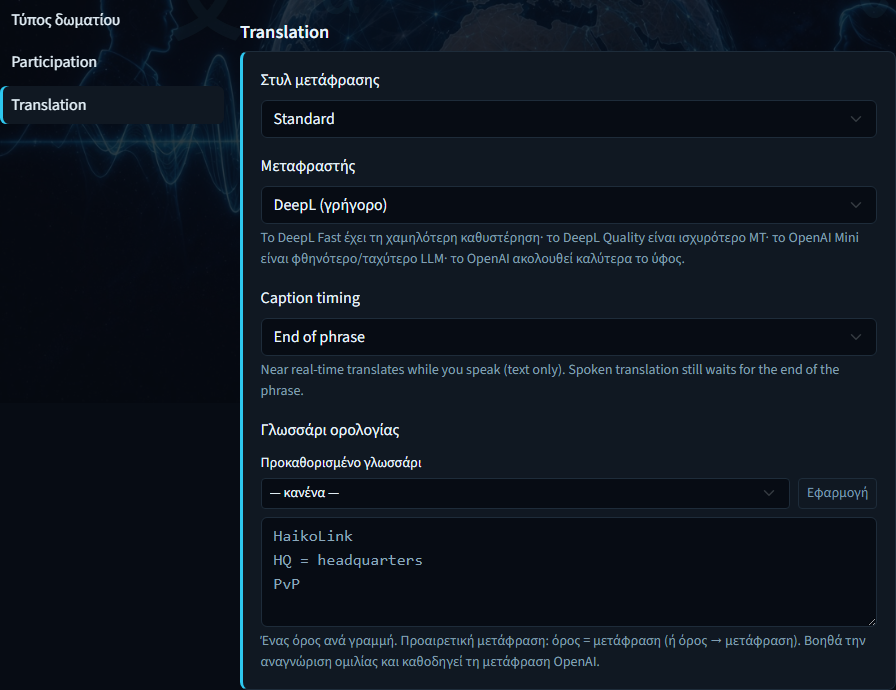Open the End of phrase timing dropdown
The image size is (896, 690).
[x=569, y=337]
